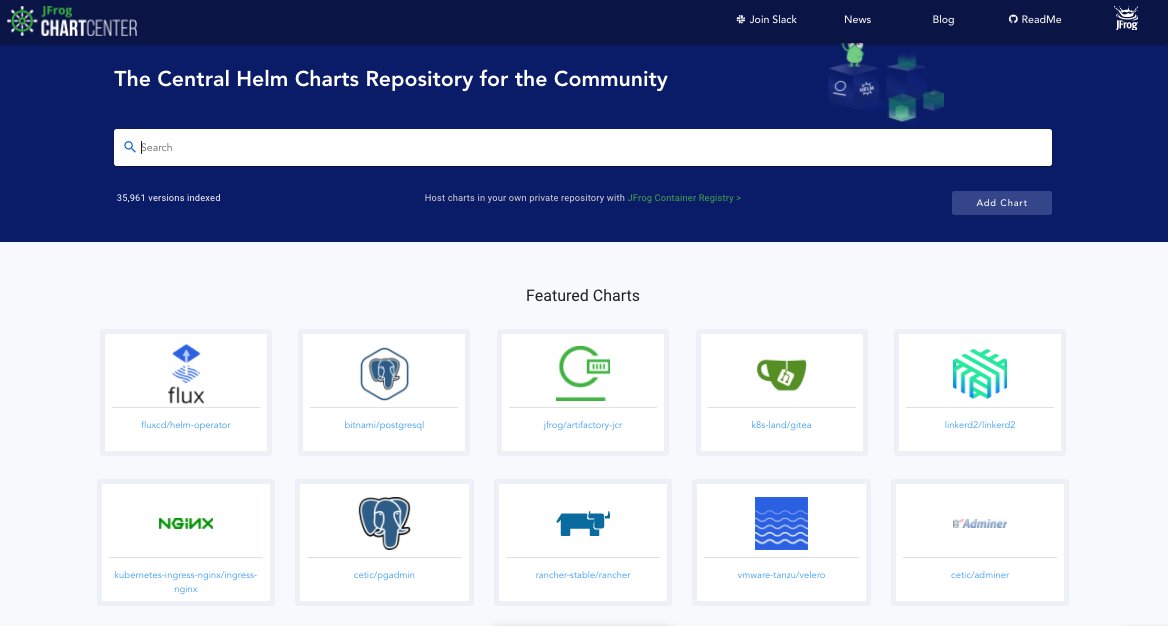Image resolution: width=1168 pixels, height=626 pixels.
Task: Click the Artifactory JCR green logo
Action: (583, 373)
